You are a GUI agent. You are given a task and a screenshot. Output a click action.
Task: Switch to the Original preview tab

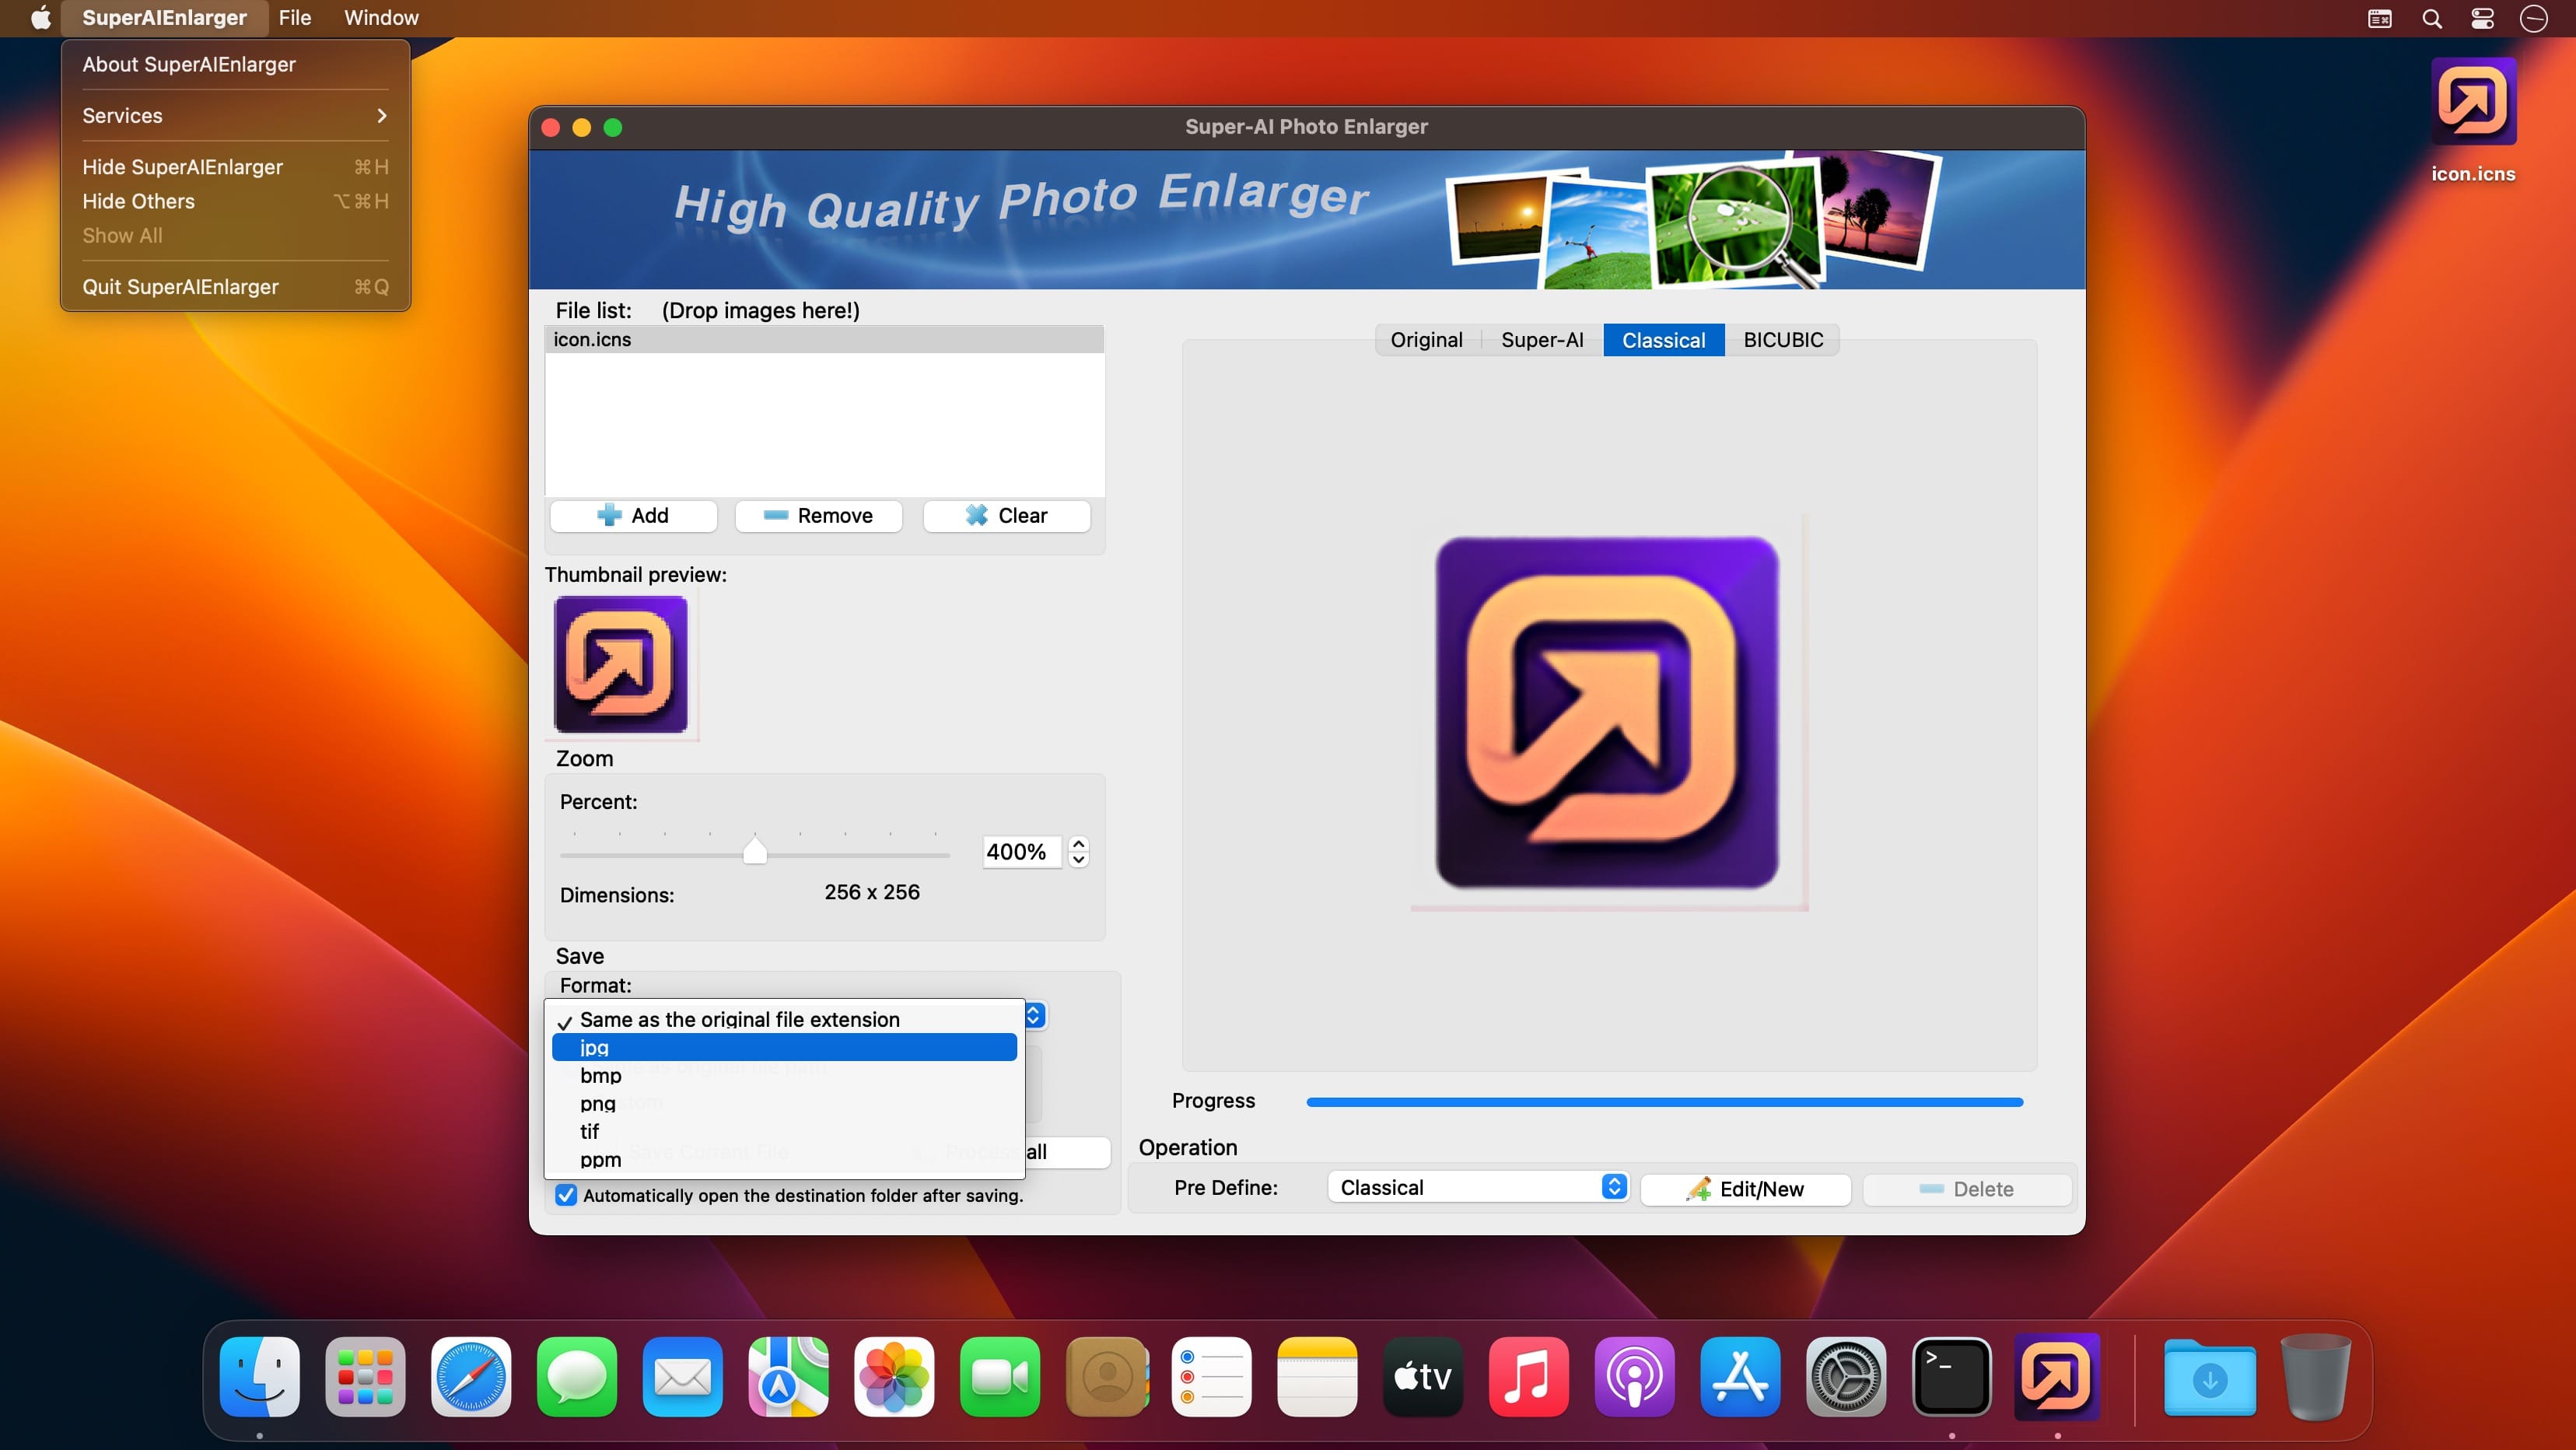(1426, 340)
